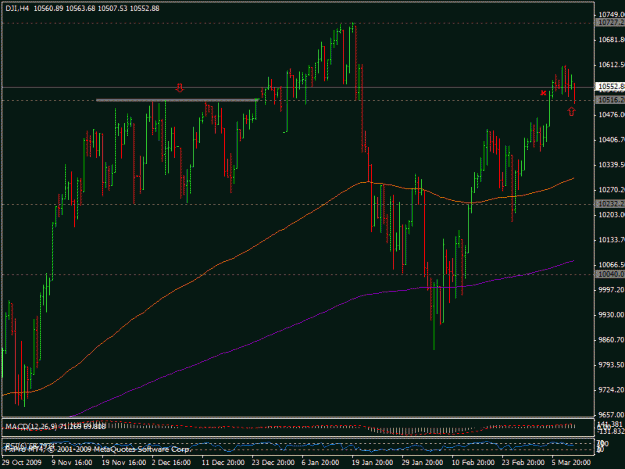
Task: Click the 2 Dec 16:00 time label
Action: (171, 463)
